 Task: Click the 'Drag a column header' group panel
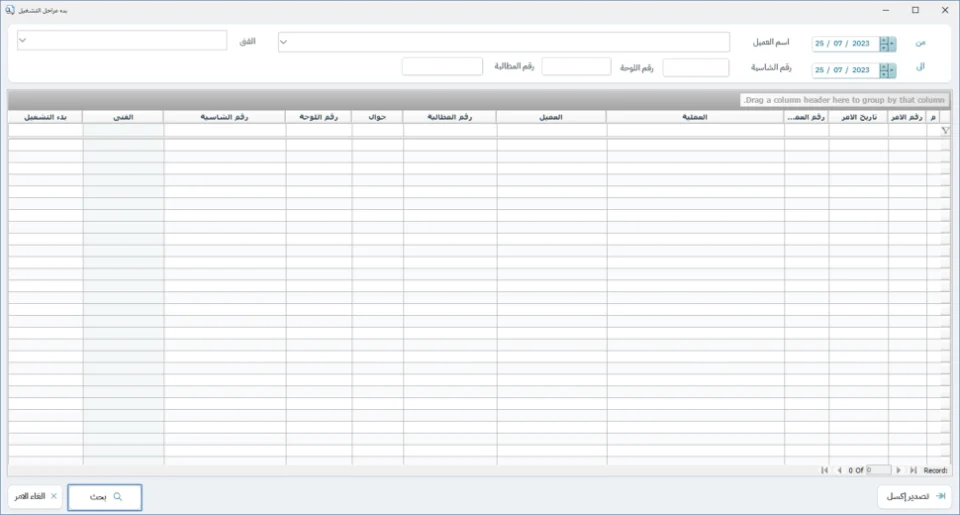pyautogui.click(x=844, y=100)
